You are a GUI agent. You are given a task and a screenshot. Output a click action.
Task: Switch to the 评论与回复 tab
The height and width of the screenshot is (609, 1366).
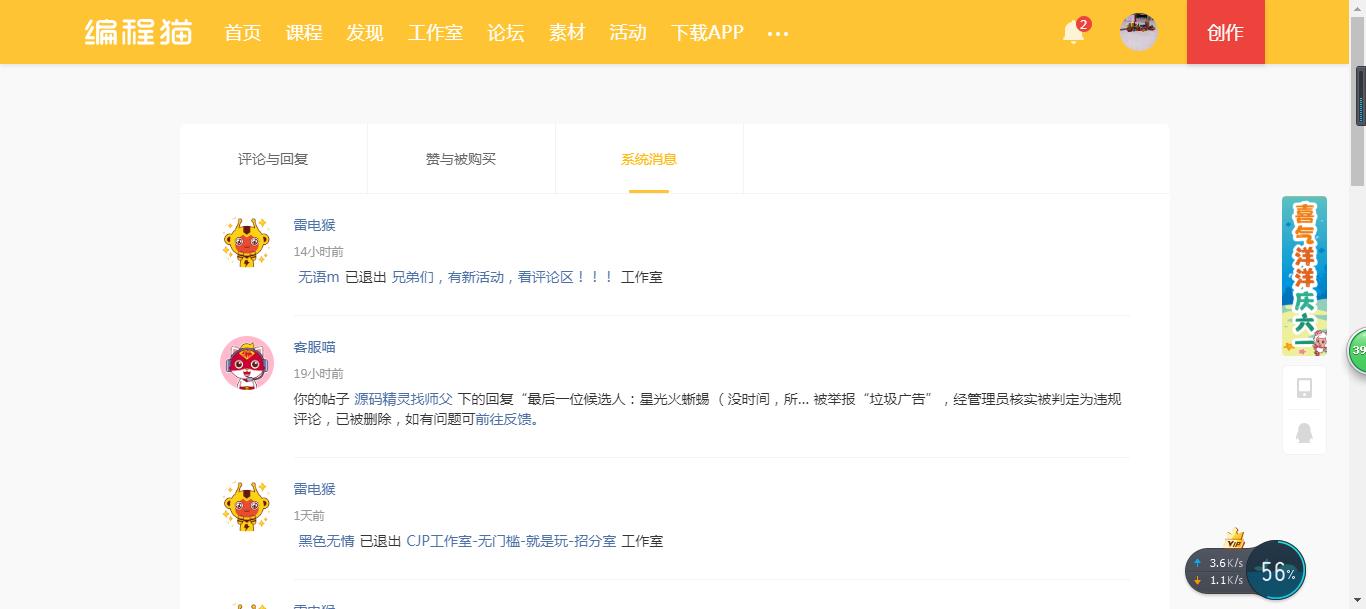click(x=273, y=159)
